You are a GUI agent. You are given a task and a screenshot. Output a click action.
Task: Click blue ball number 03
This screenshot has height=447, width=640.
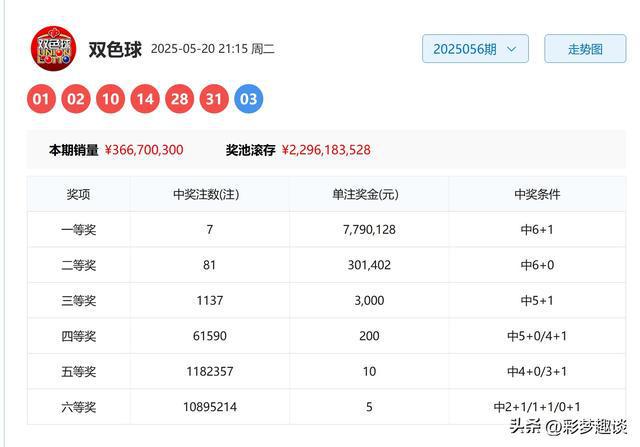click(249, 99)
